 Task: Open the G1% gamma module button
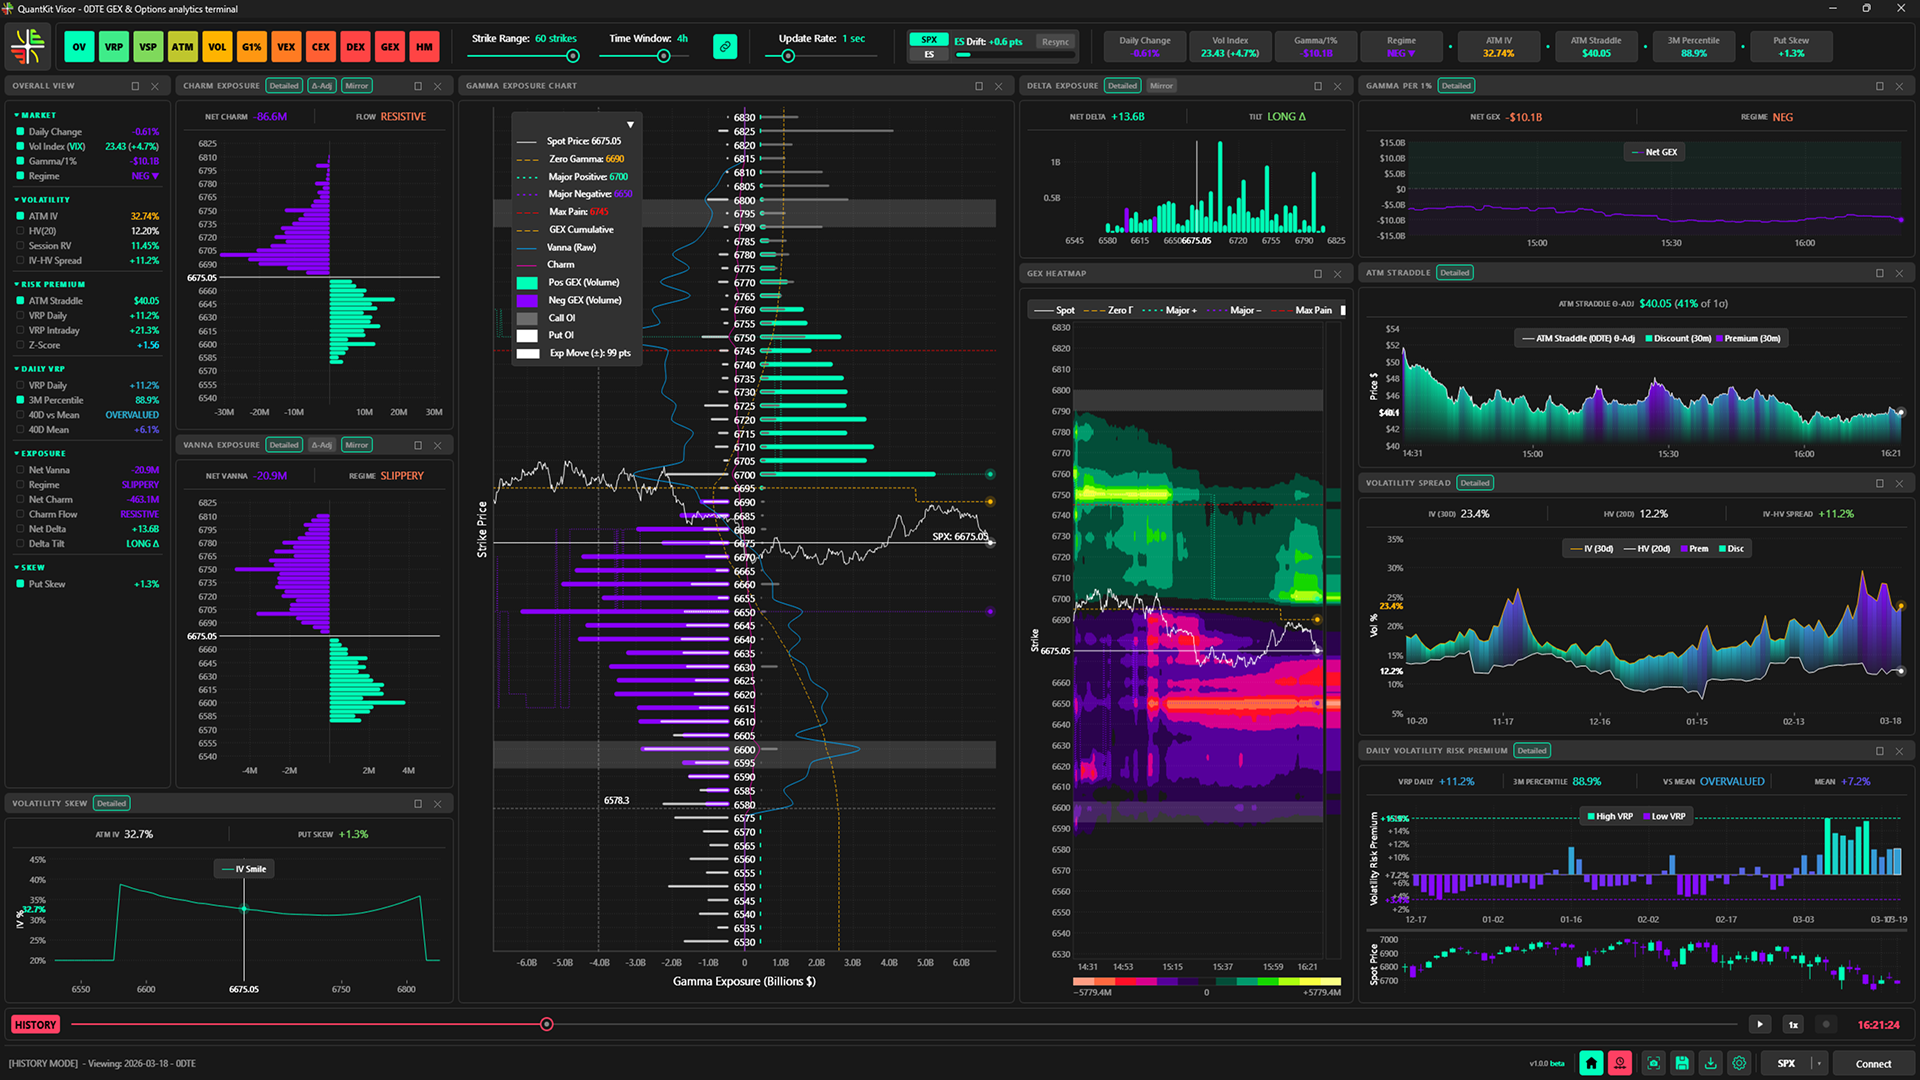251,46
